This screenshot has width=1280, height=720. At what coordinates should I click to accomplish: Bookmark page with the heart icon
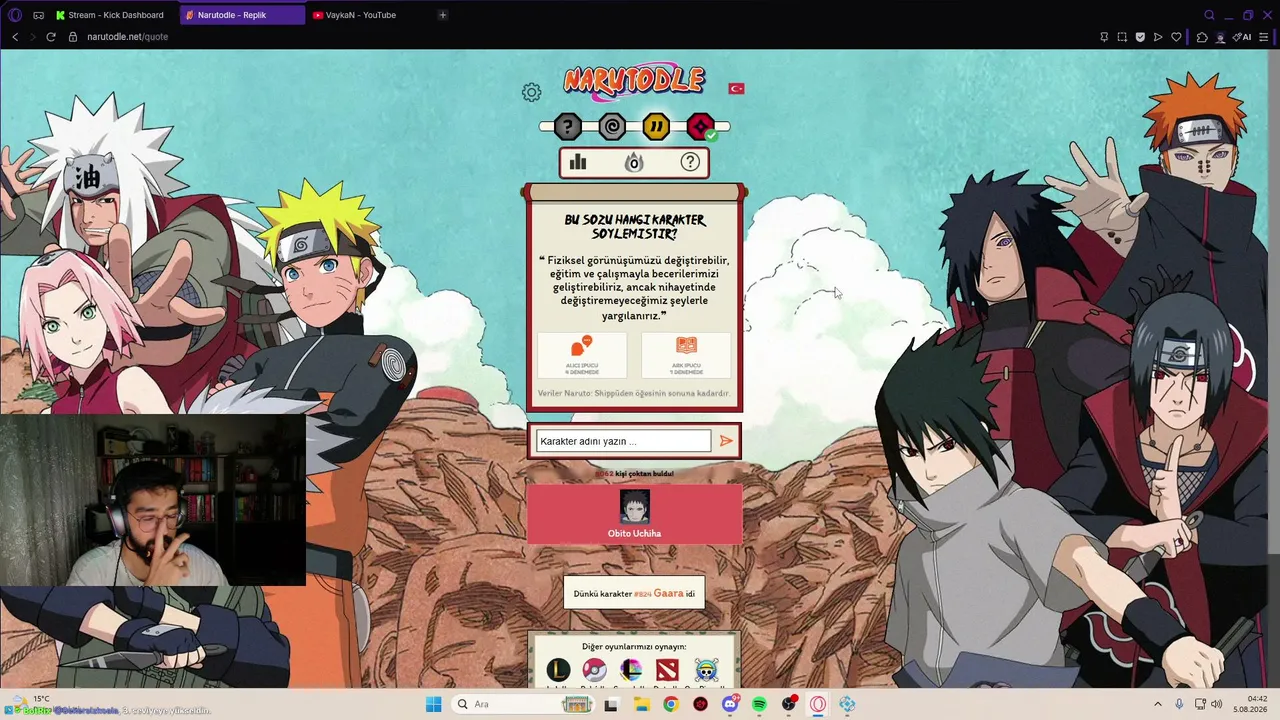pos(1176,37)
